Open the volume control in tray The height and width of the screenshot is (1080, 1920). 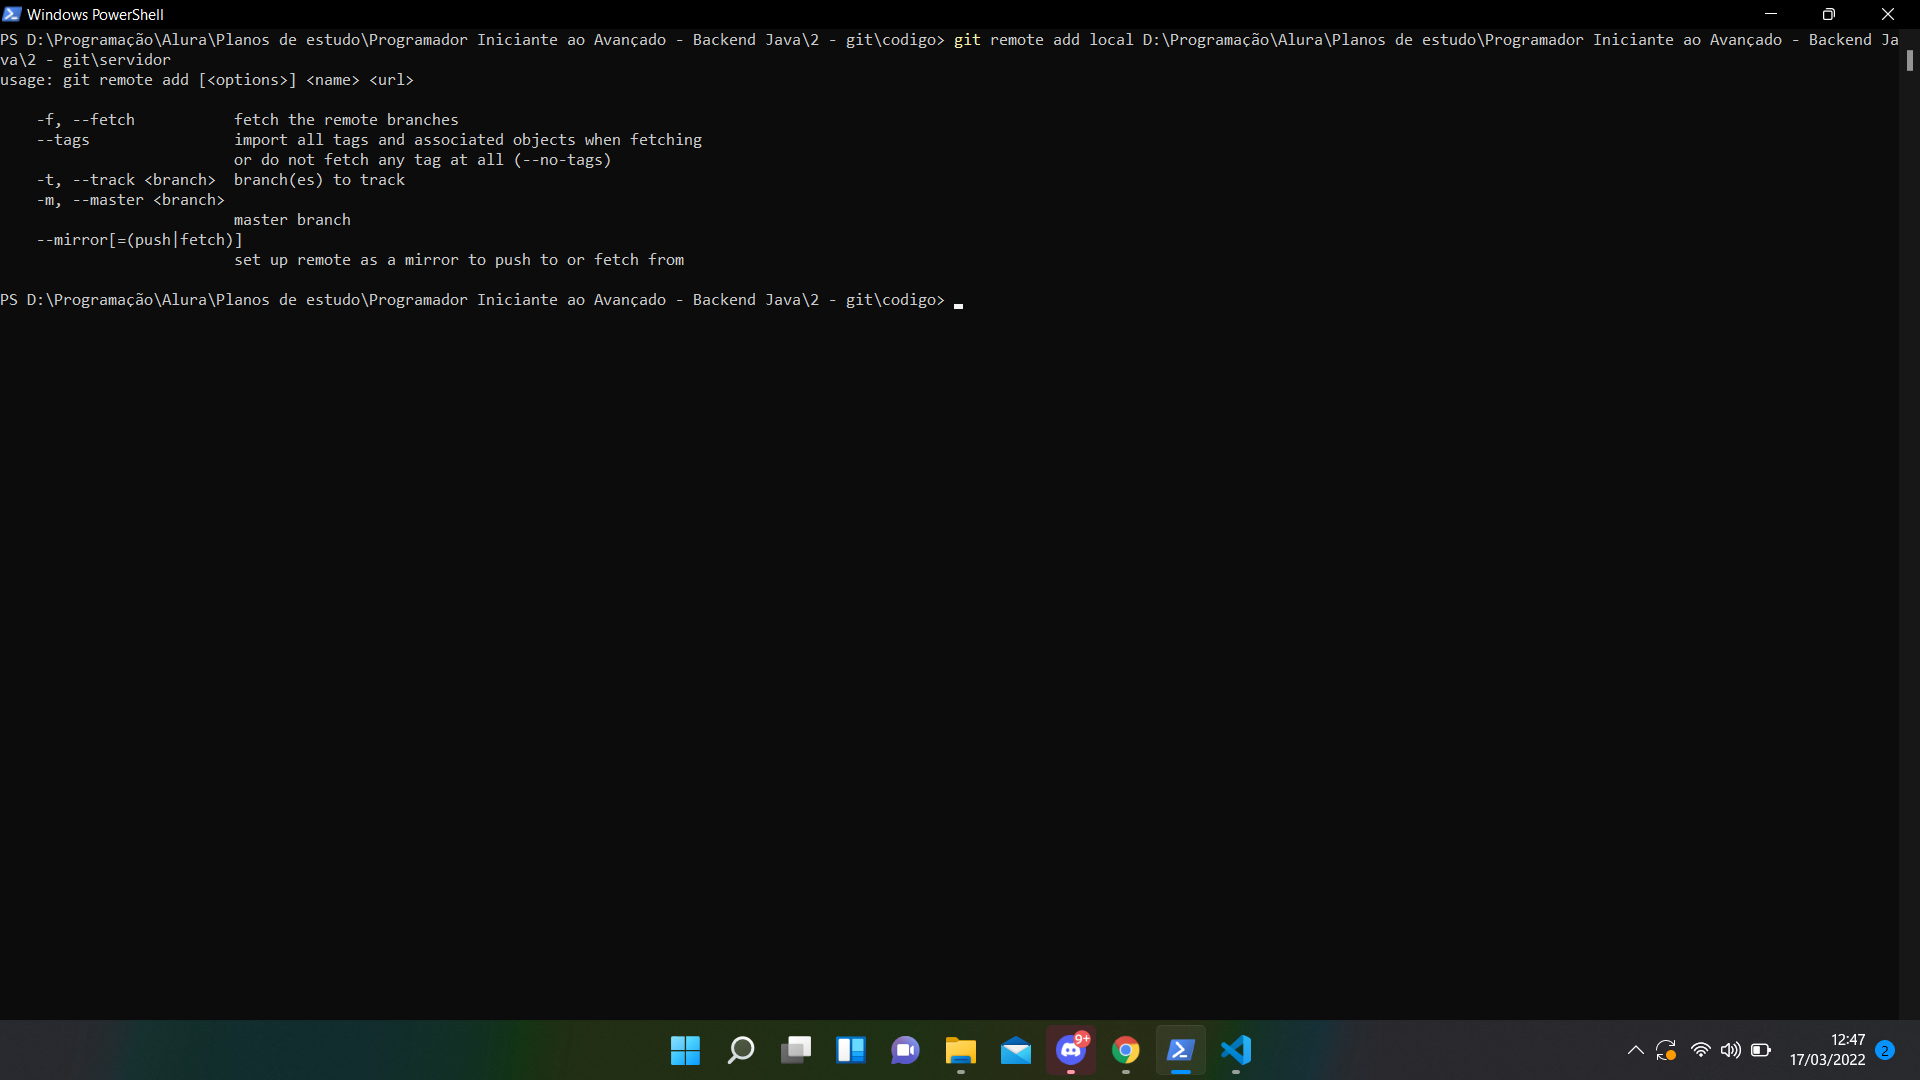click(1731, 1050)
